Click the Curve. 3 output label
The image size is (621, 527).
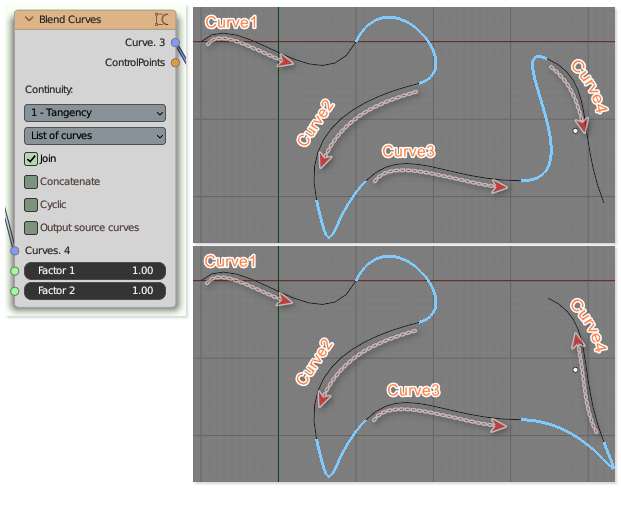tap(145, 42)
